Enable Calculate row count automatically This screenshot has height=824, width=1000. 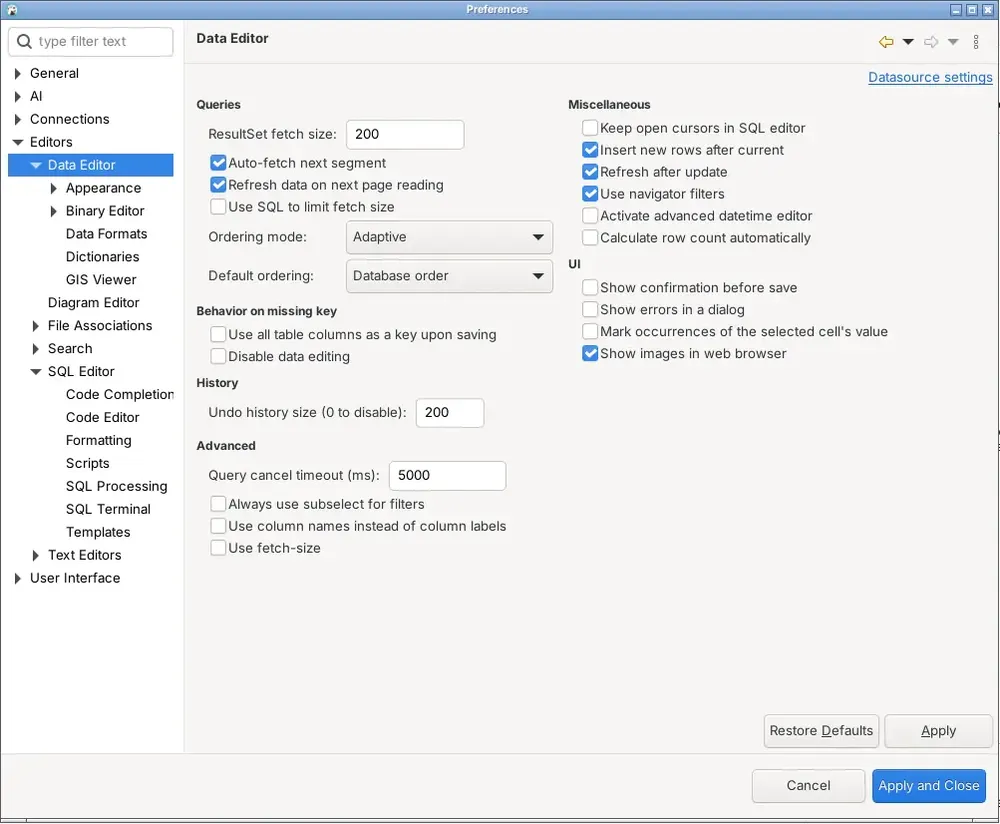tap(590, 238)
